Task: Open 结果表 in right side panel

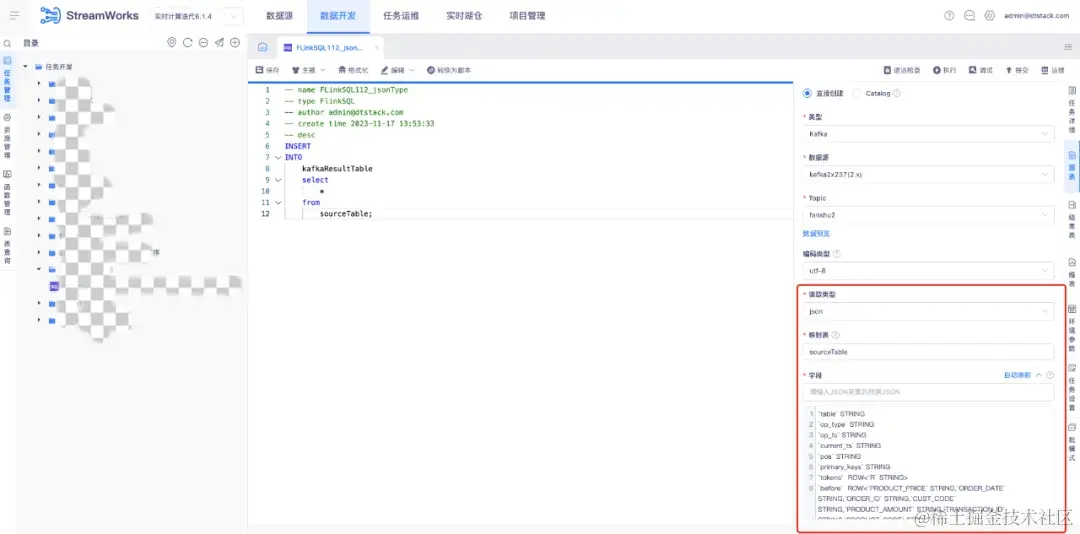Action: (x=1072, y=220)
